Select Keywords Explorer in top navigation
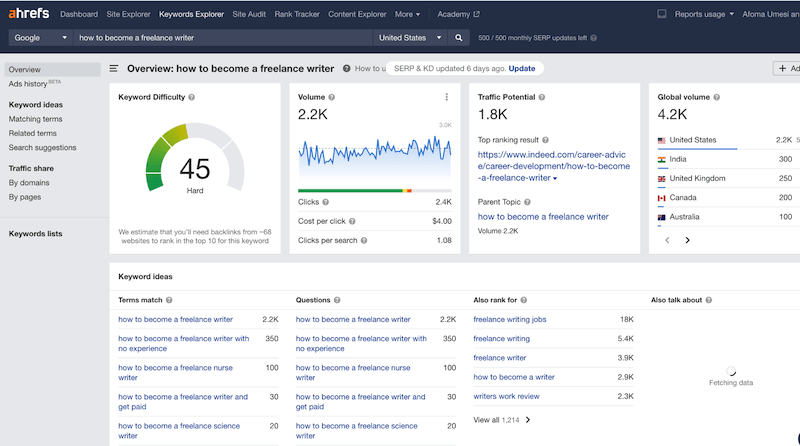 191,14
